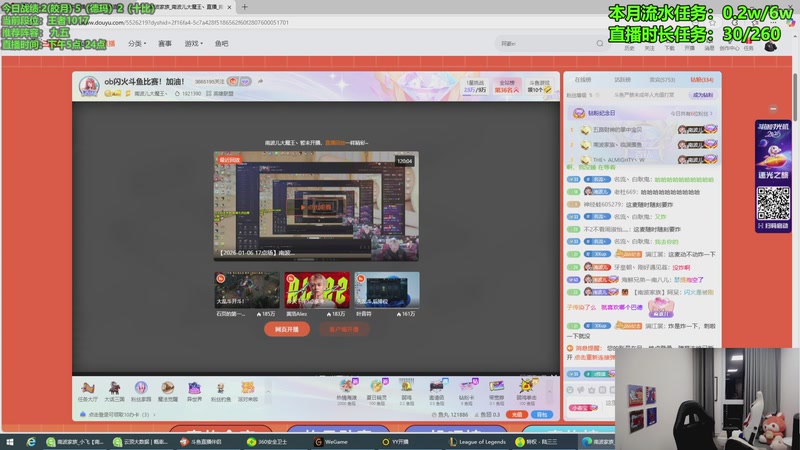The height and width of the screenshot is (450, 800).
Task: Open the 赛事 tab in Douyu navigation
Action: pyautogui.click(x=165, y=43)
